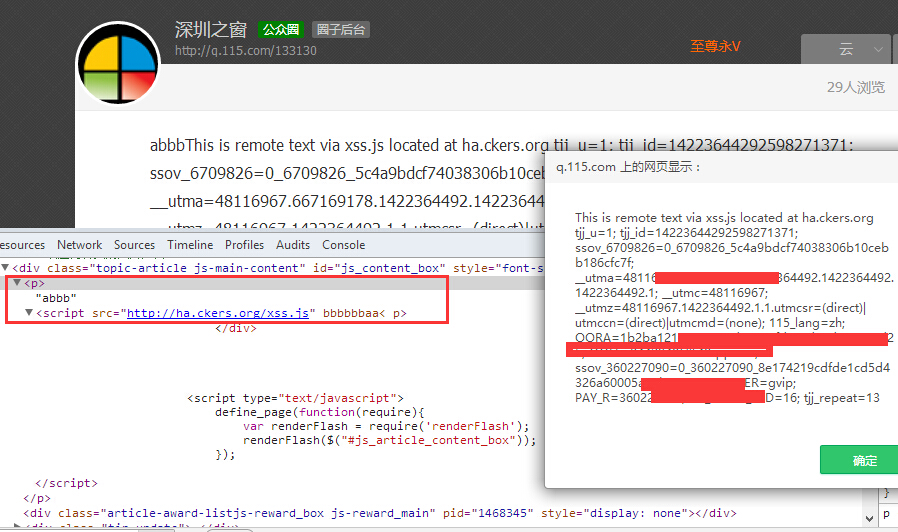The width and height of the screenshot is (898, 532).
Task: Click the 至尊永V user name
Action: point(715,46)
